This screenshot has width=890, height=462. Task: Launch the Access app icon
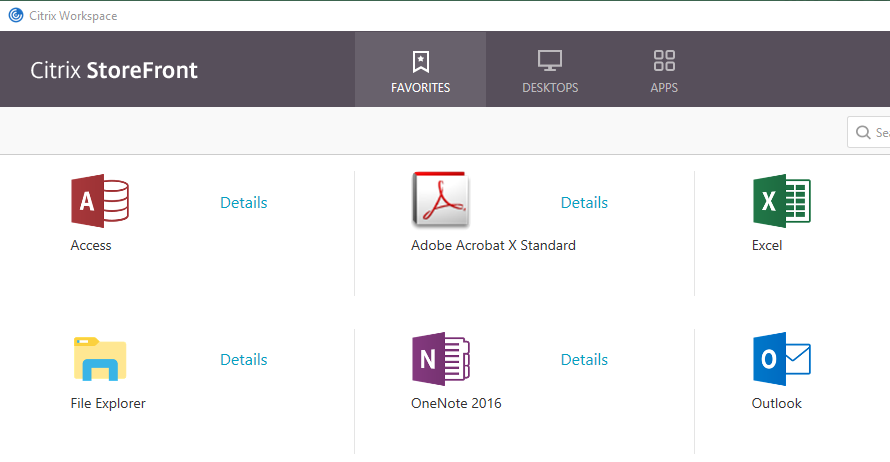click(100, 201)
